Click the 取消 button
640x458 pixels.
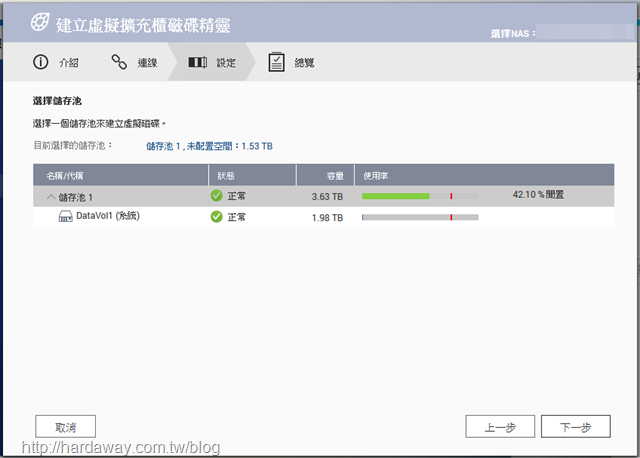point(66,427)
